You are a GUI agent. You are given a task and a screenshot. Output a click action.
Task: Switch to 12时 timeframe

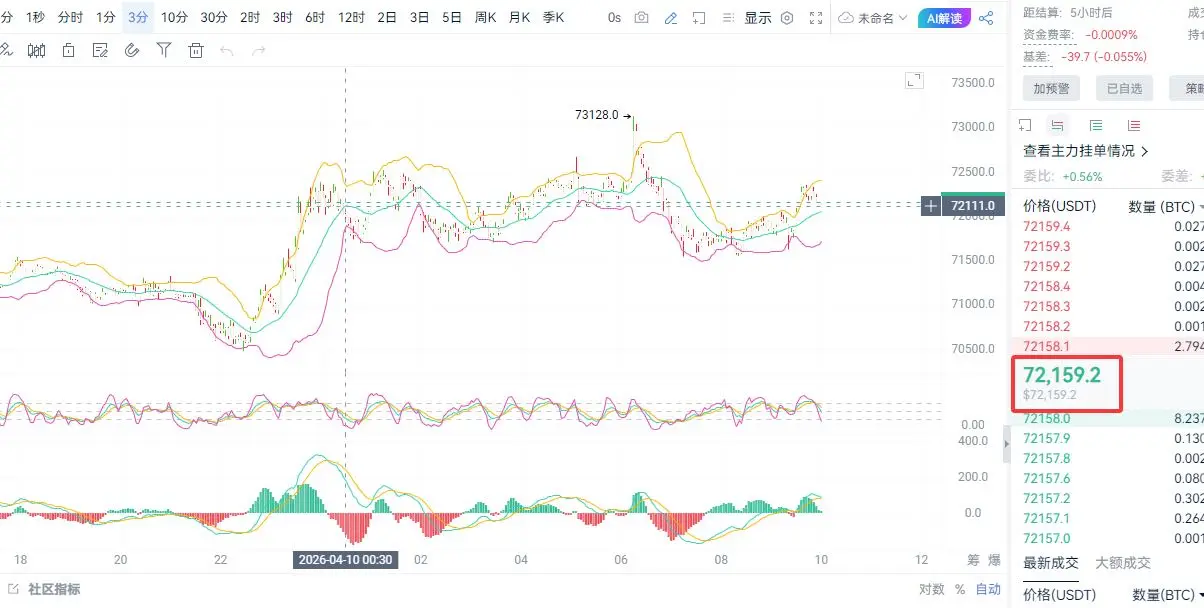point(351,17)
